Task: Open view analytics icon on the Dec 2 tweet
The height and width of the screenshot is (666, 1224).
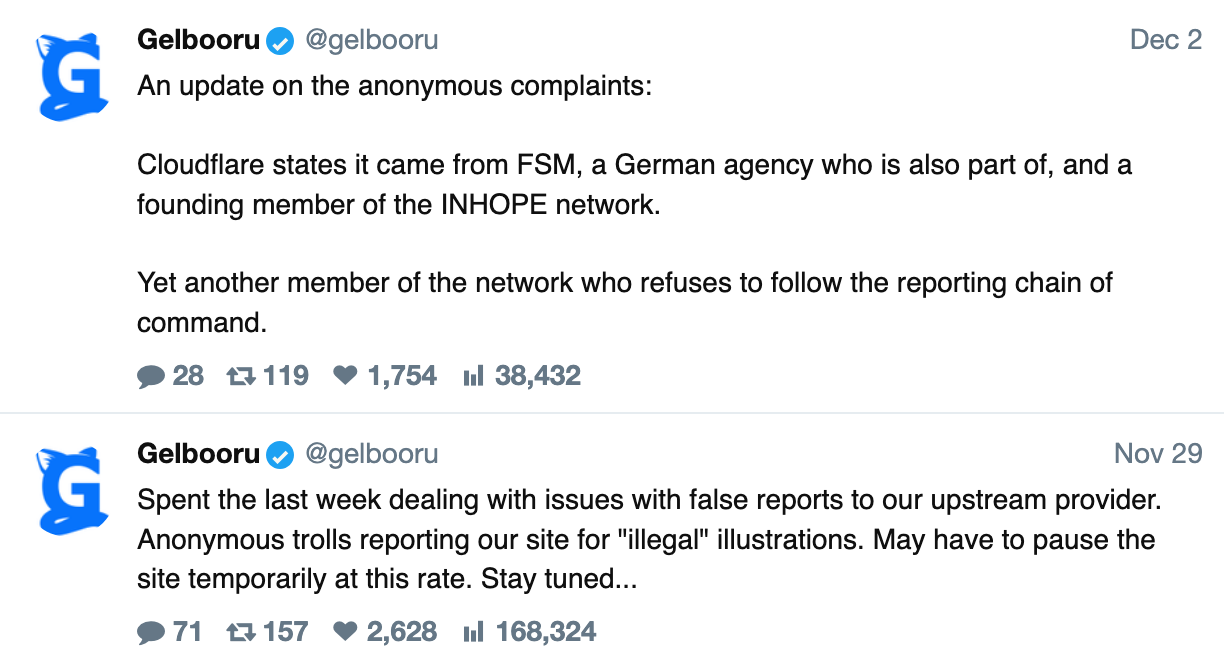Action: tap(474, 376)
